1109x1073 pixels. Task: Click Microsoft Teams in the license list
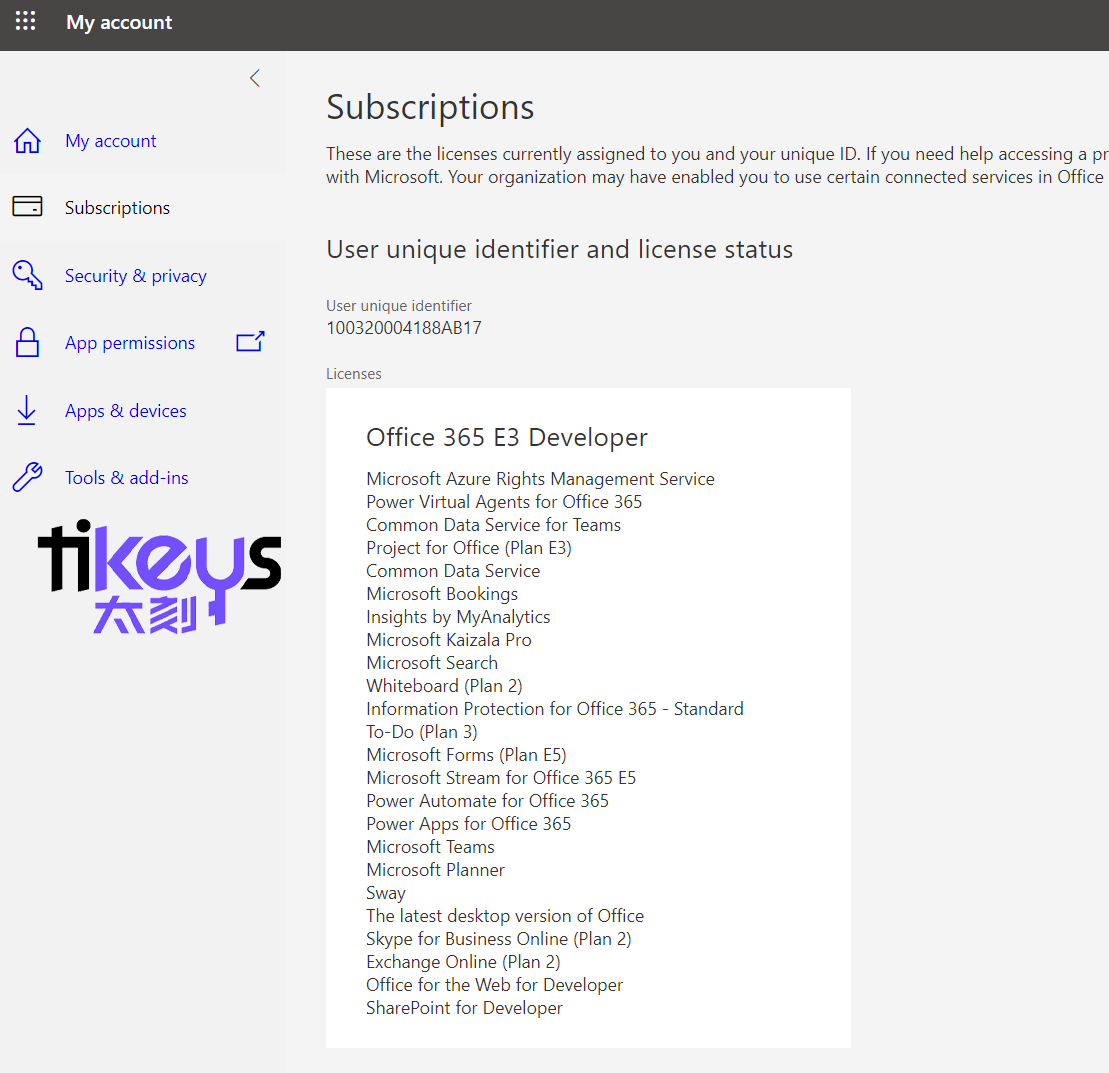tap(430, 847)
